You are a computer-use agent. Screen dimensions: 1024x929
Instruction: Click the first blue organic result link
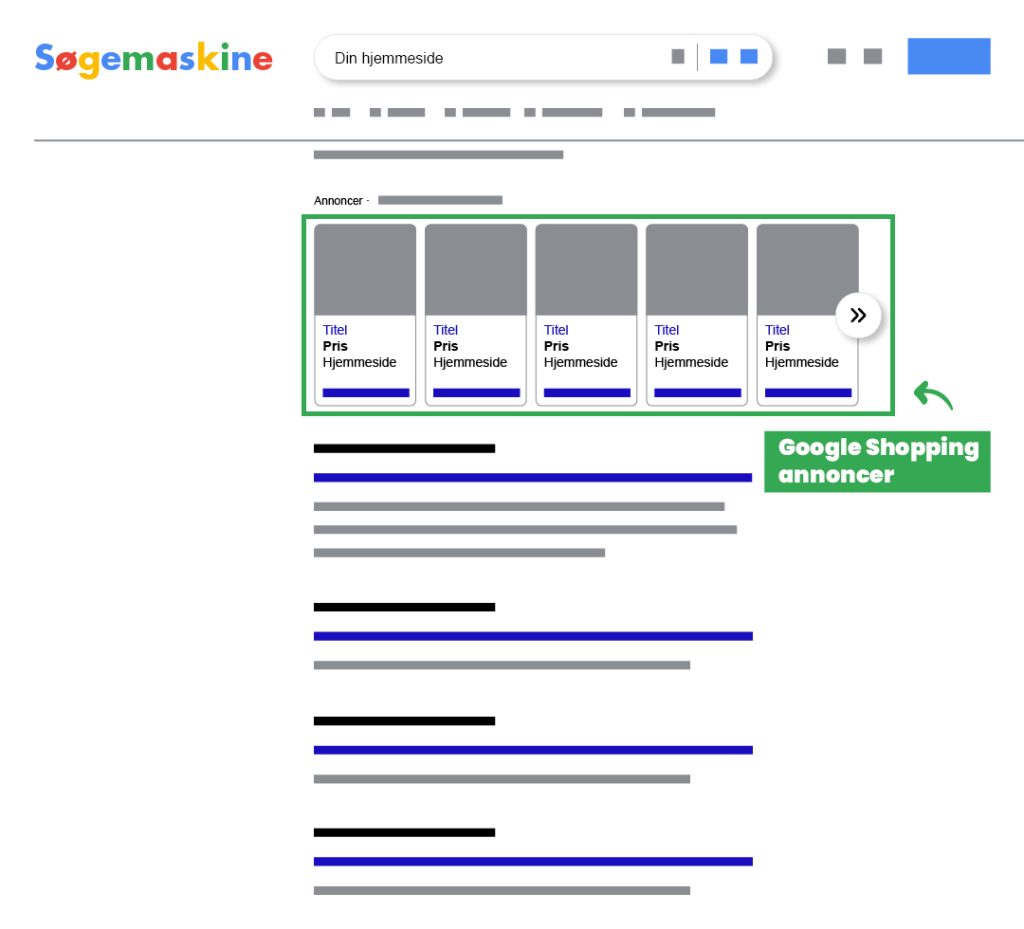point(533,477)
